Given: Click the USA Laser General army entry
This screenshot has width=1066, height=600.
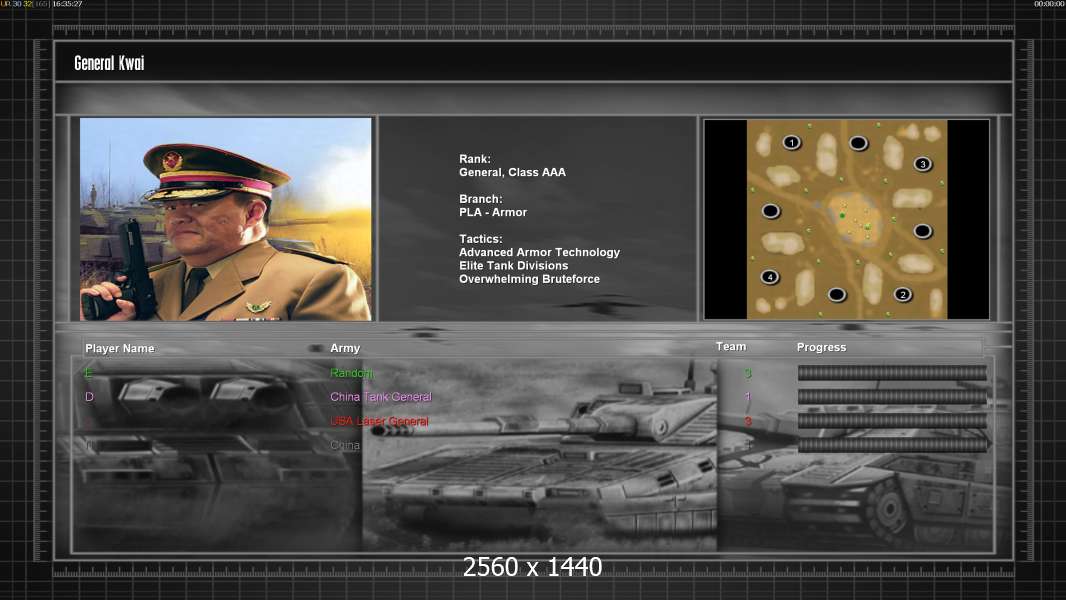Looking at the screenshot, I should 379,421.
